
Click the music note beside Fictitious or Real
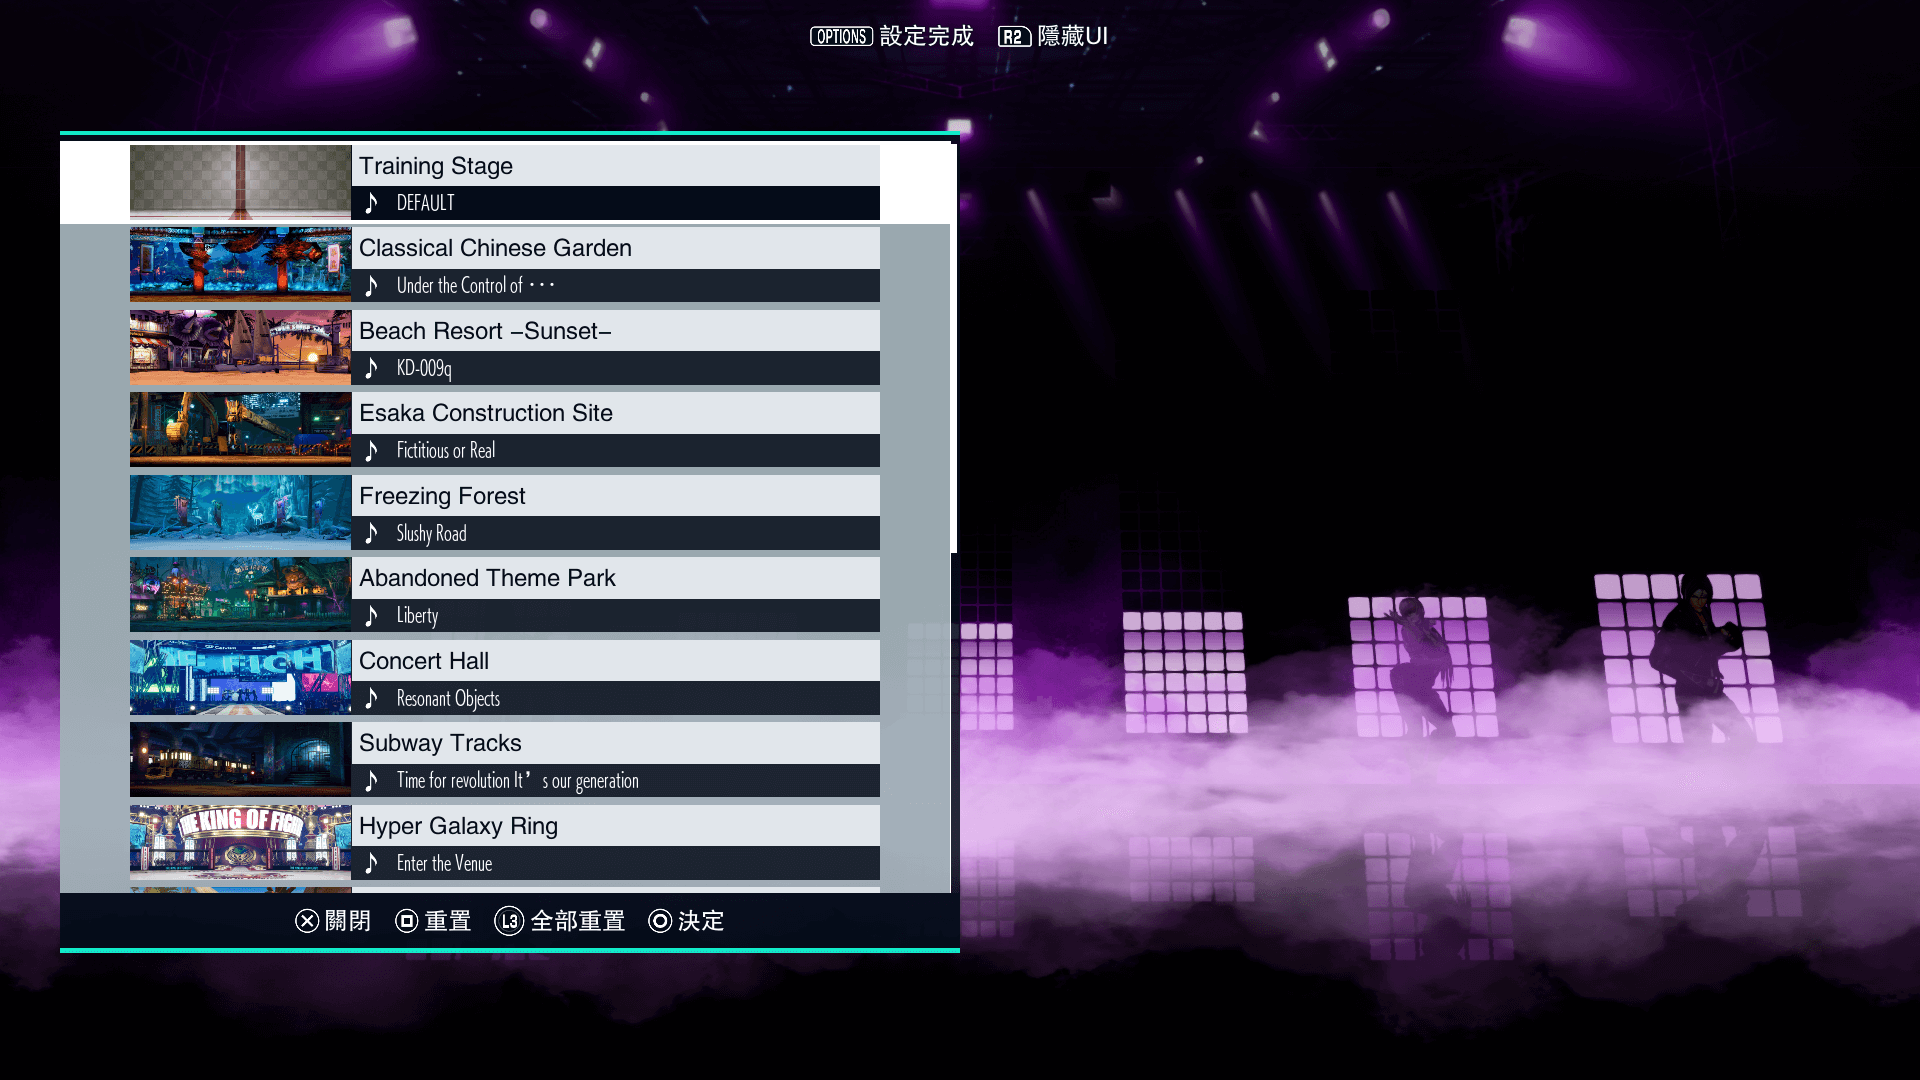coord(372,451)
